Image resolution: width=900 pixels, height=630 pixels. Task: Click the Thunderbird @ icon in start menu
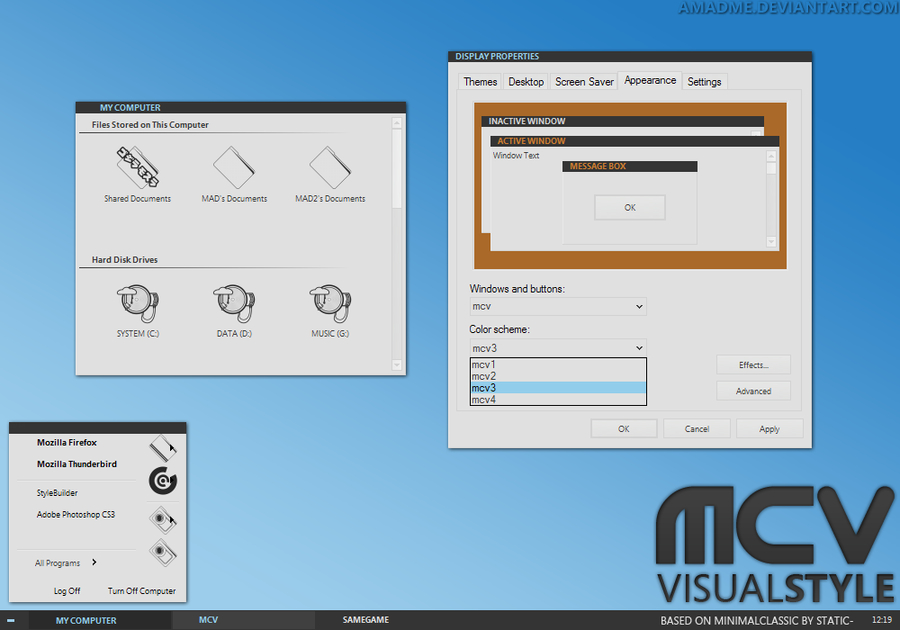(x=163, y=481)
